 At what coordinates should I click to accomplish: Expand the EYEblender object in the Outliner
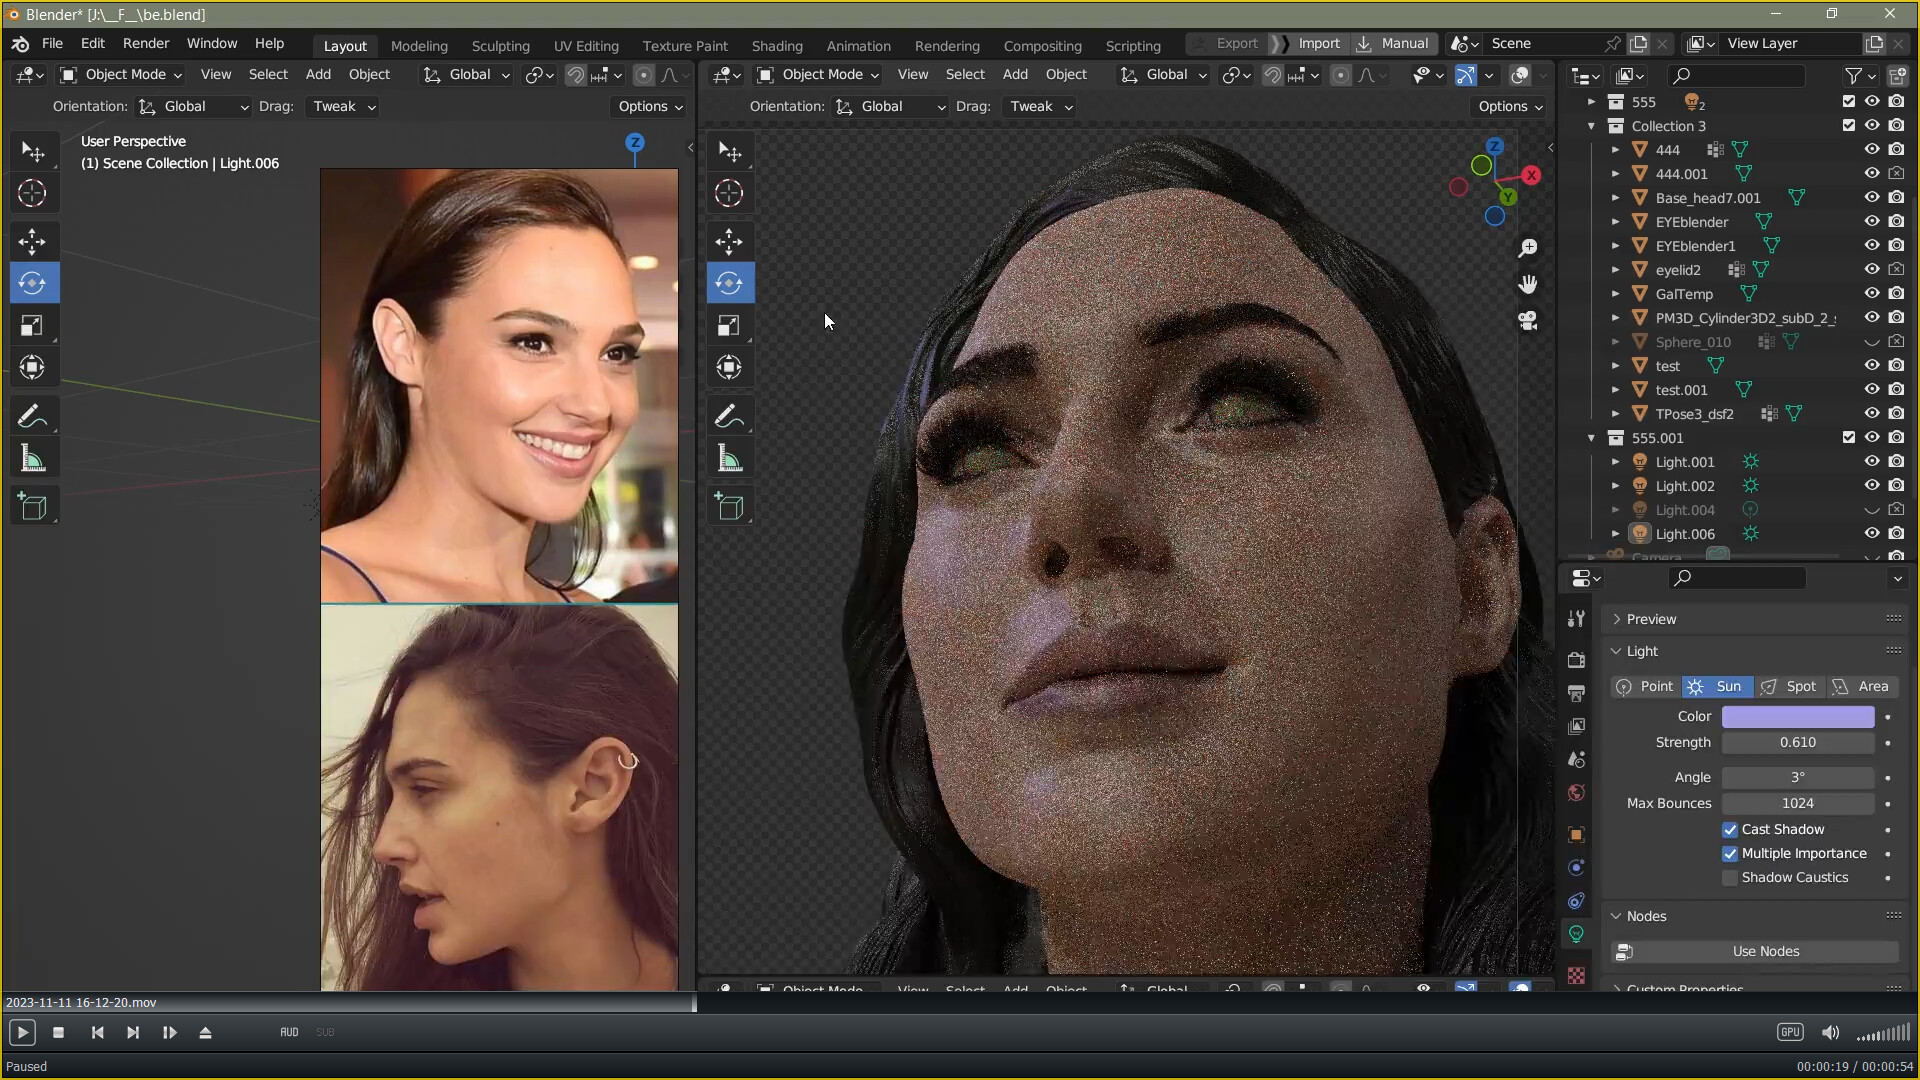tap(1617, 221)
